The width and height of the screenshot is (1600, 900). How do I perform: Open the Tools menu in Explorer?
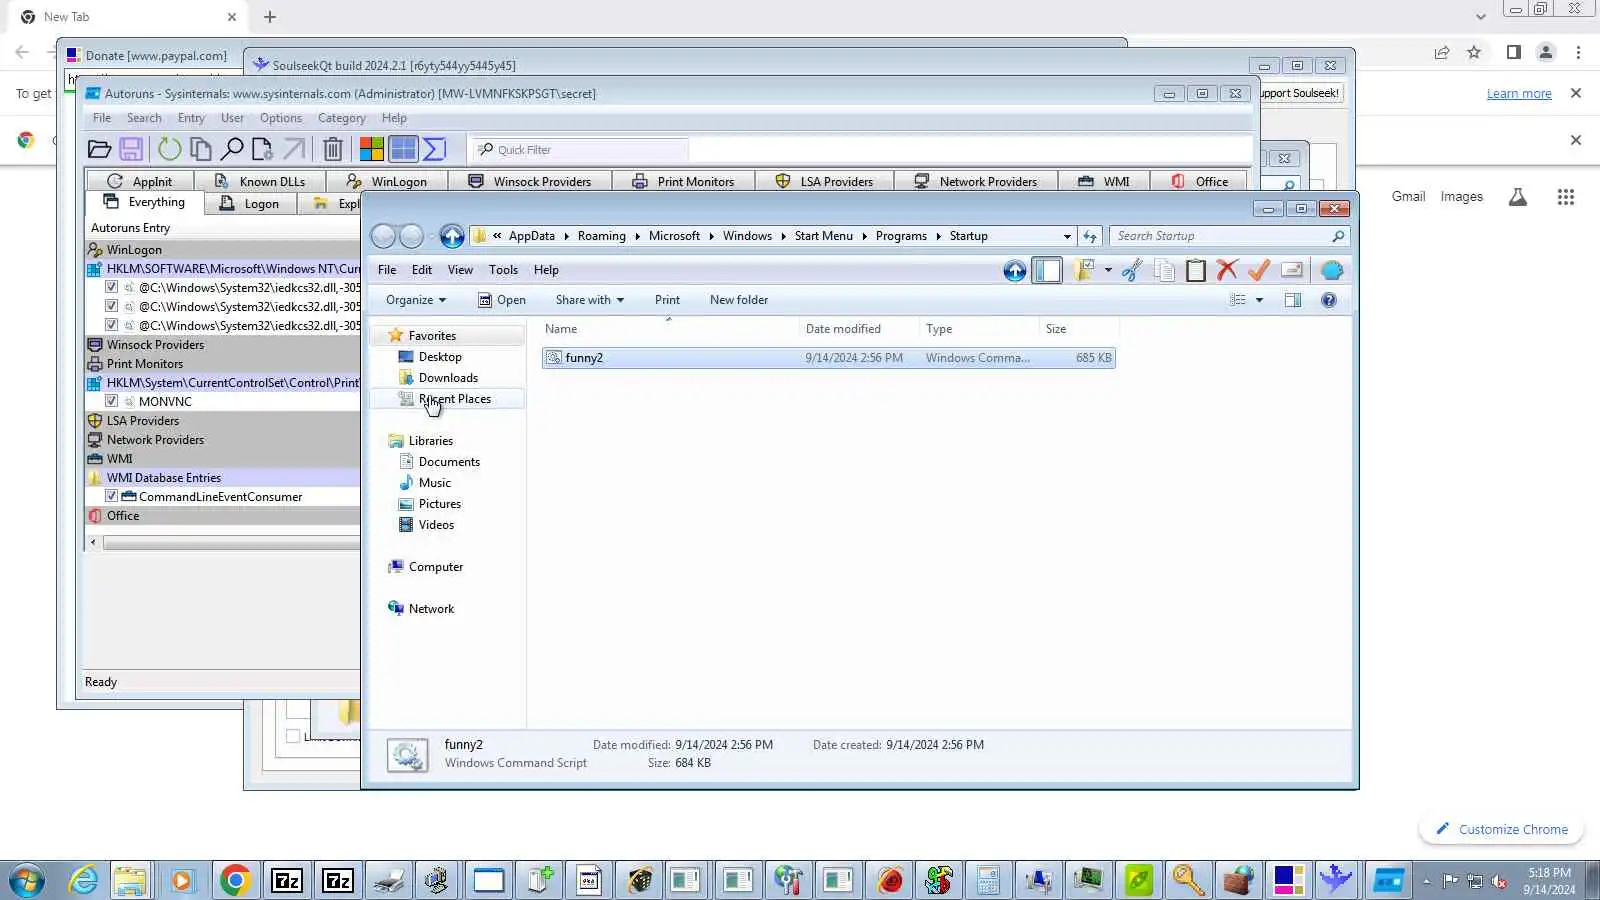tap(503, 270)
